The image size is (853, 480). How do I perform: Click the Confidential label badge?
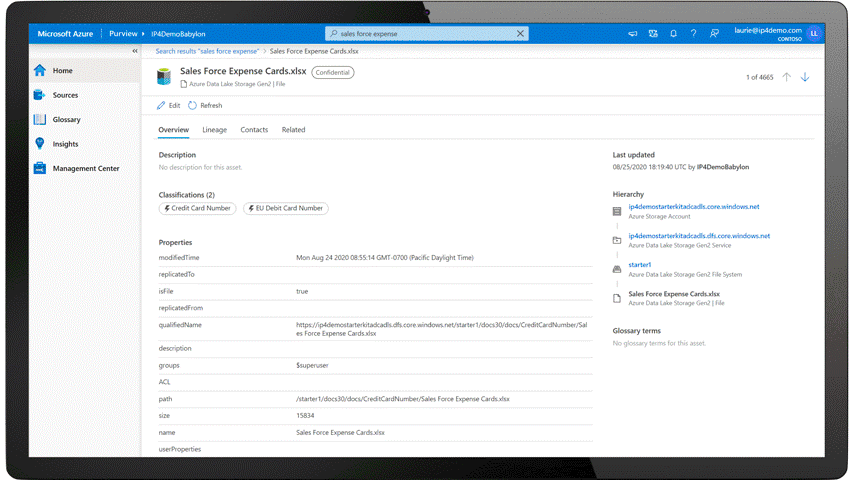tap(332, 72)
